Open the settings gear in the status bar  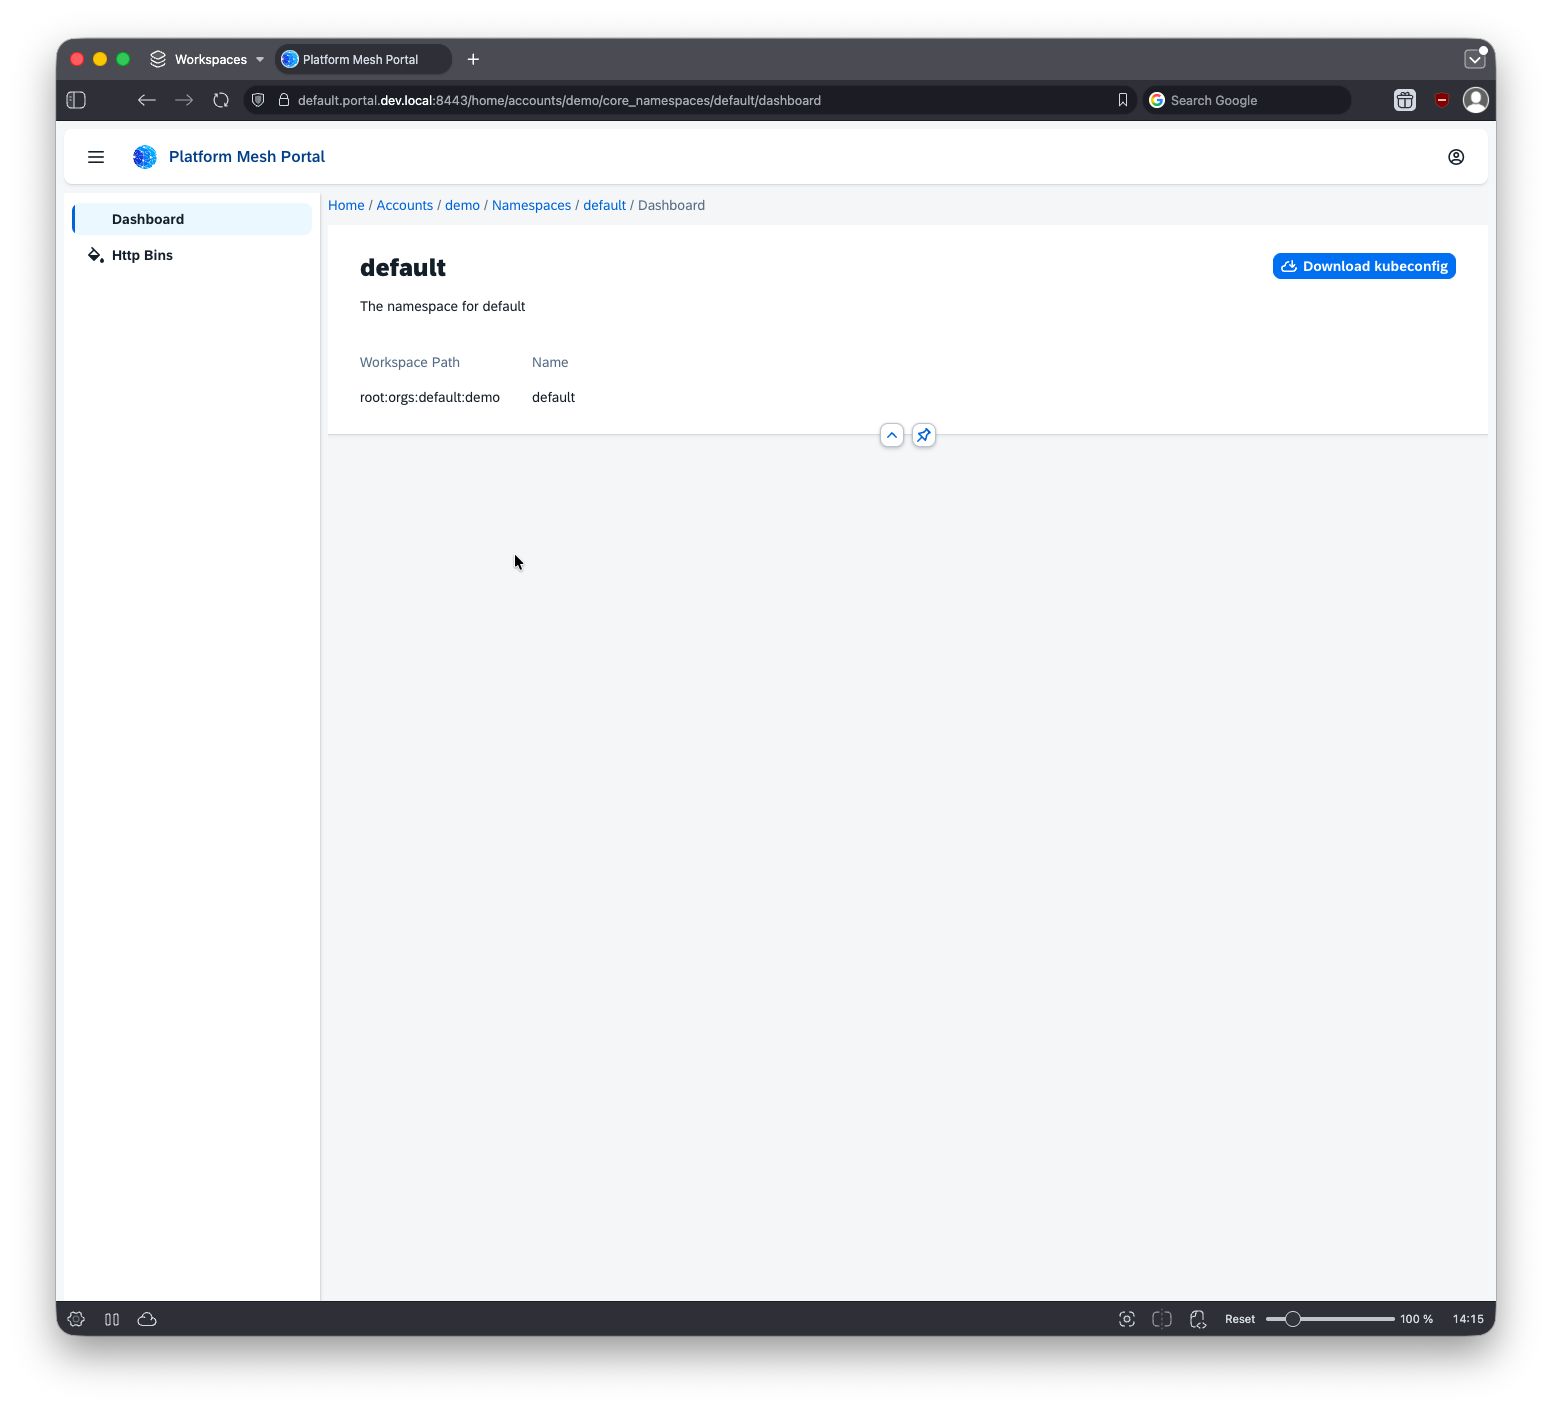click(76, 1319)
